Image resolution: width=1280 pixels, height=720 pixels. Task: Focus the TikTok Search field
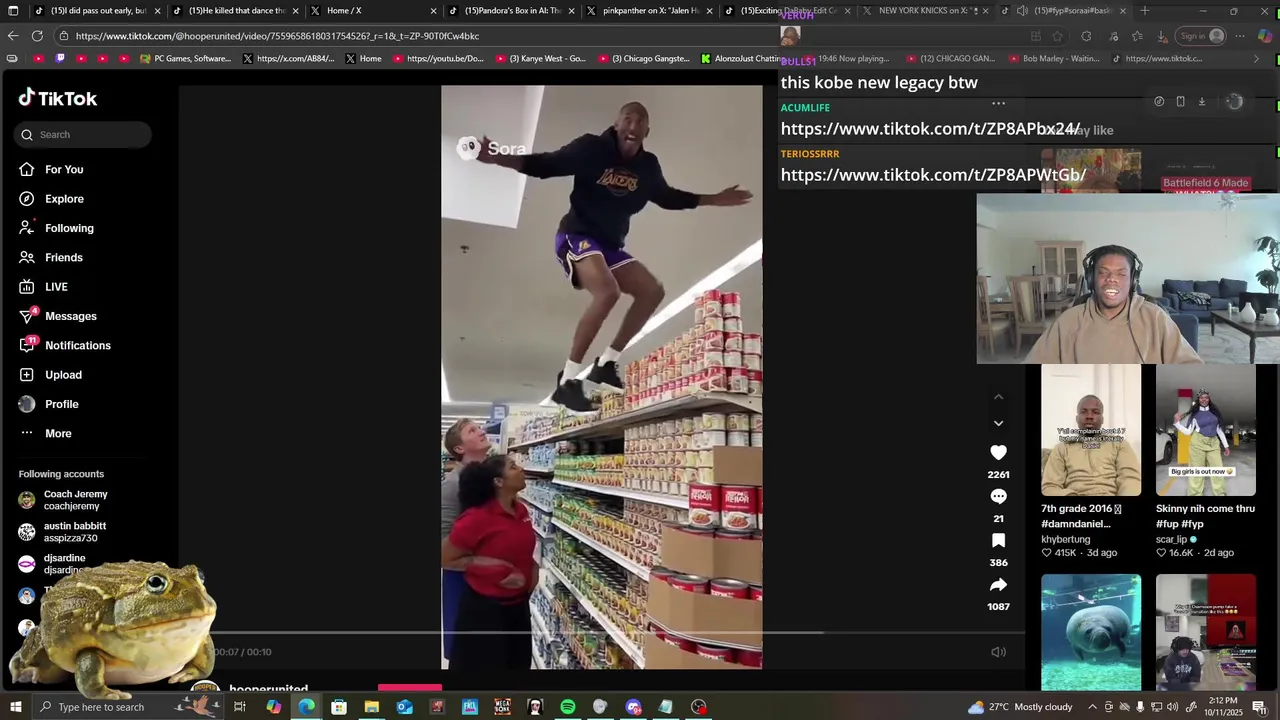[x=83, y=134]
